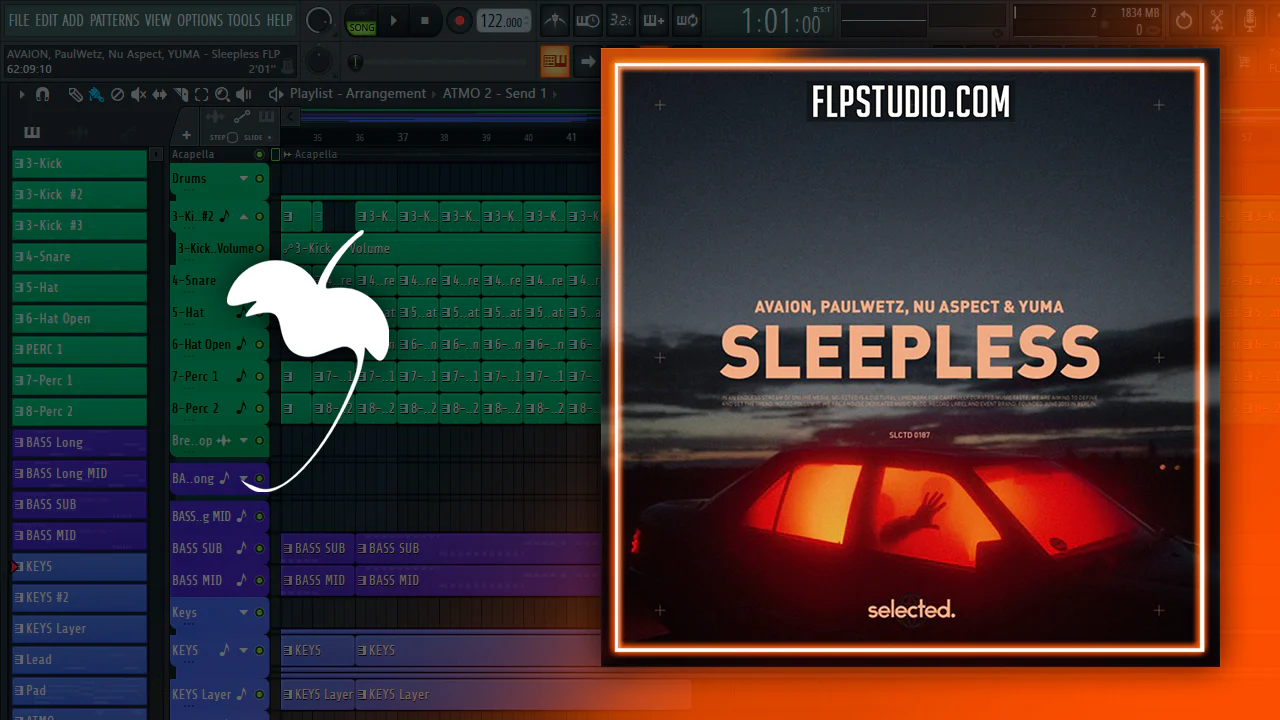Toggle Acapella track mute LED

[260, 154]
